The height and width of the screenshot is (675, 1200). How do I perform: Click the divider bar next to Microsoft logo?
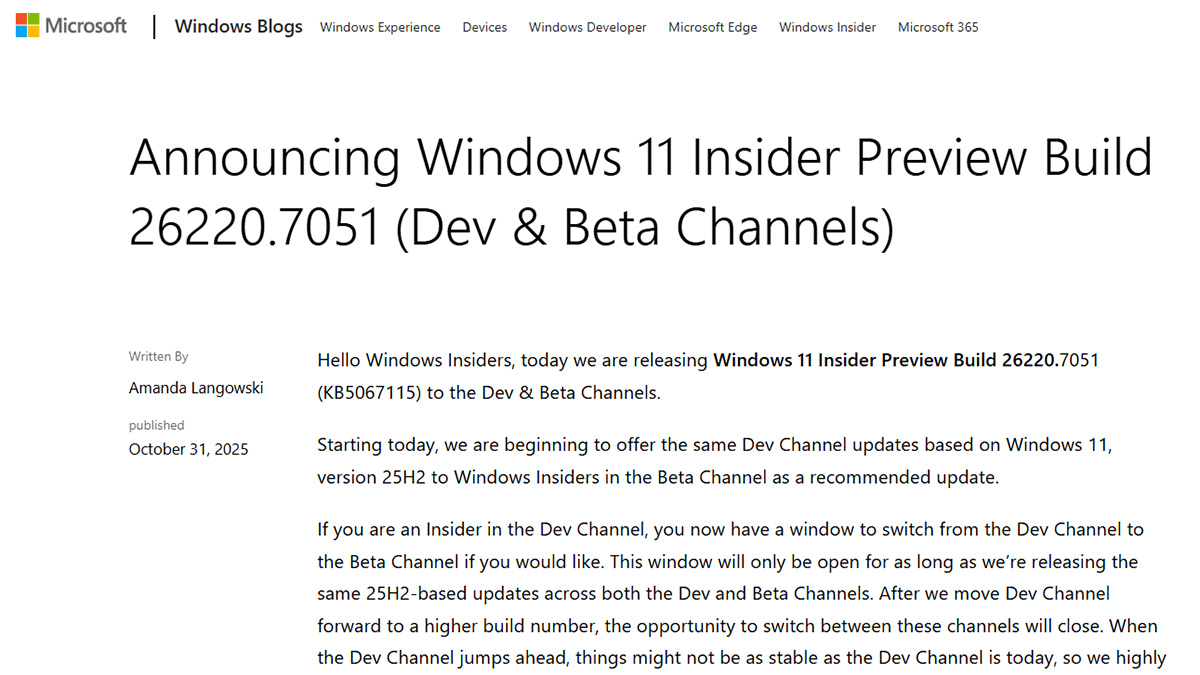tap(153, 26)
